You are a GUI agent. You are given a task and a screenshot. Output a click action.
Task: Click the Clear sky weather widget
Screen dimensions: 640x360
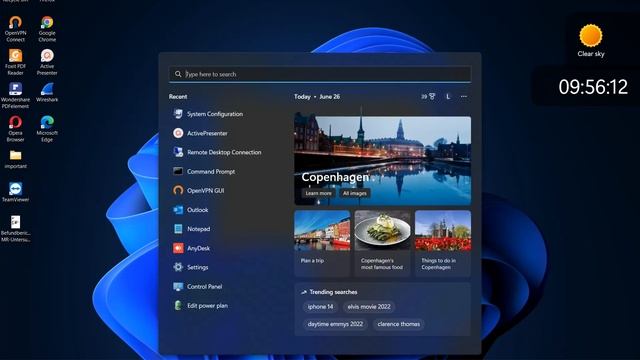591,40
